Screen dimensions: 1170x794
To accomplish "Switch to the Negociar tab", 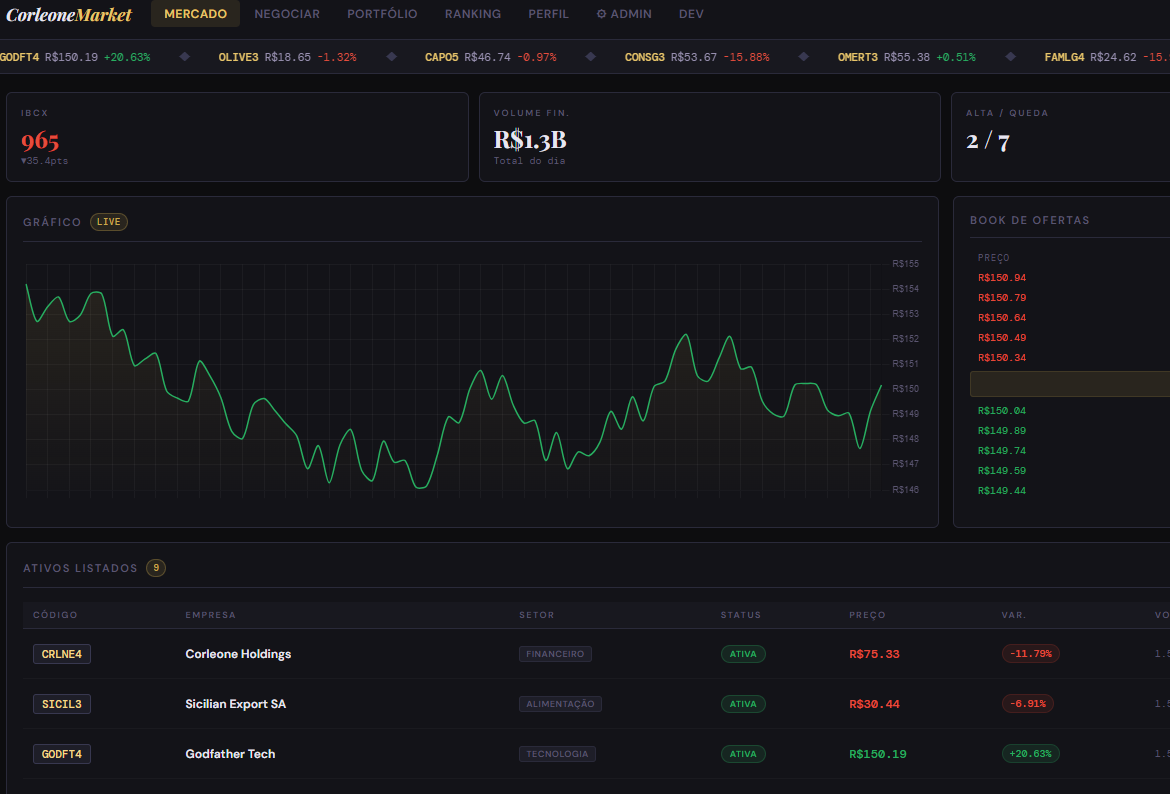I will [x=287, y=13].
